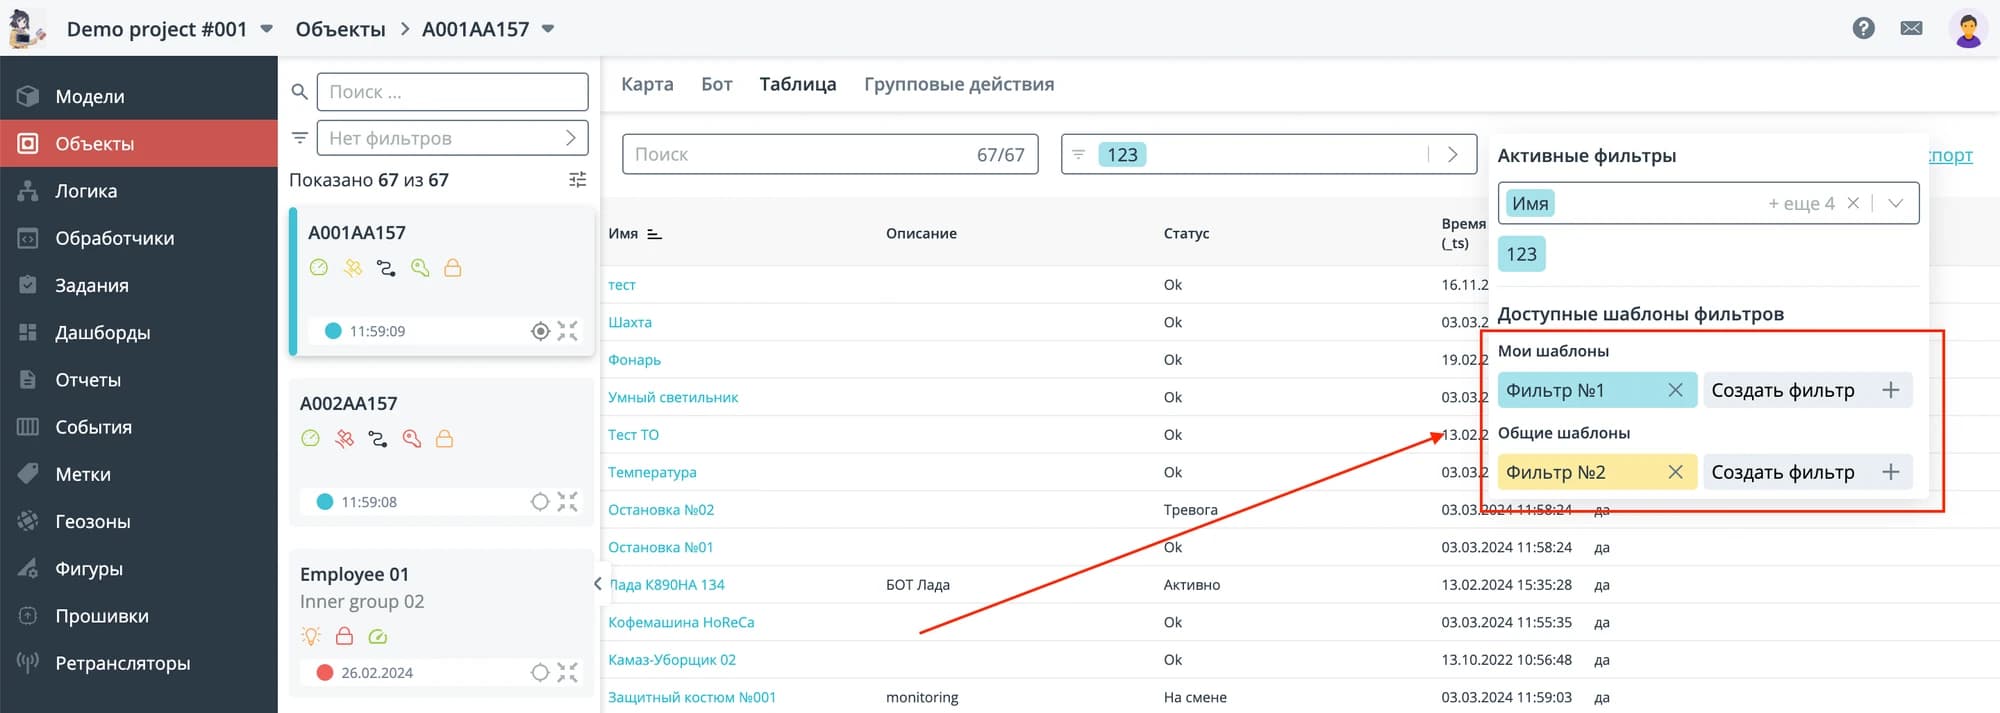Expand A002AA157 card with fullscreen arrows icon
The height and width of the screenshot is (713, 2000).
pyautogui.click(x=568, y=502)
